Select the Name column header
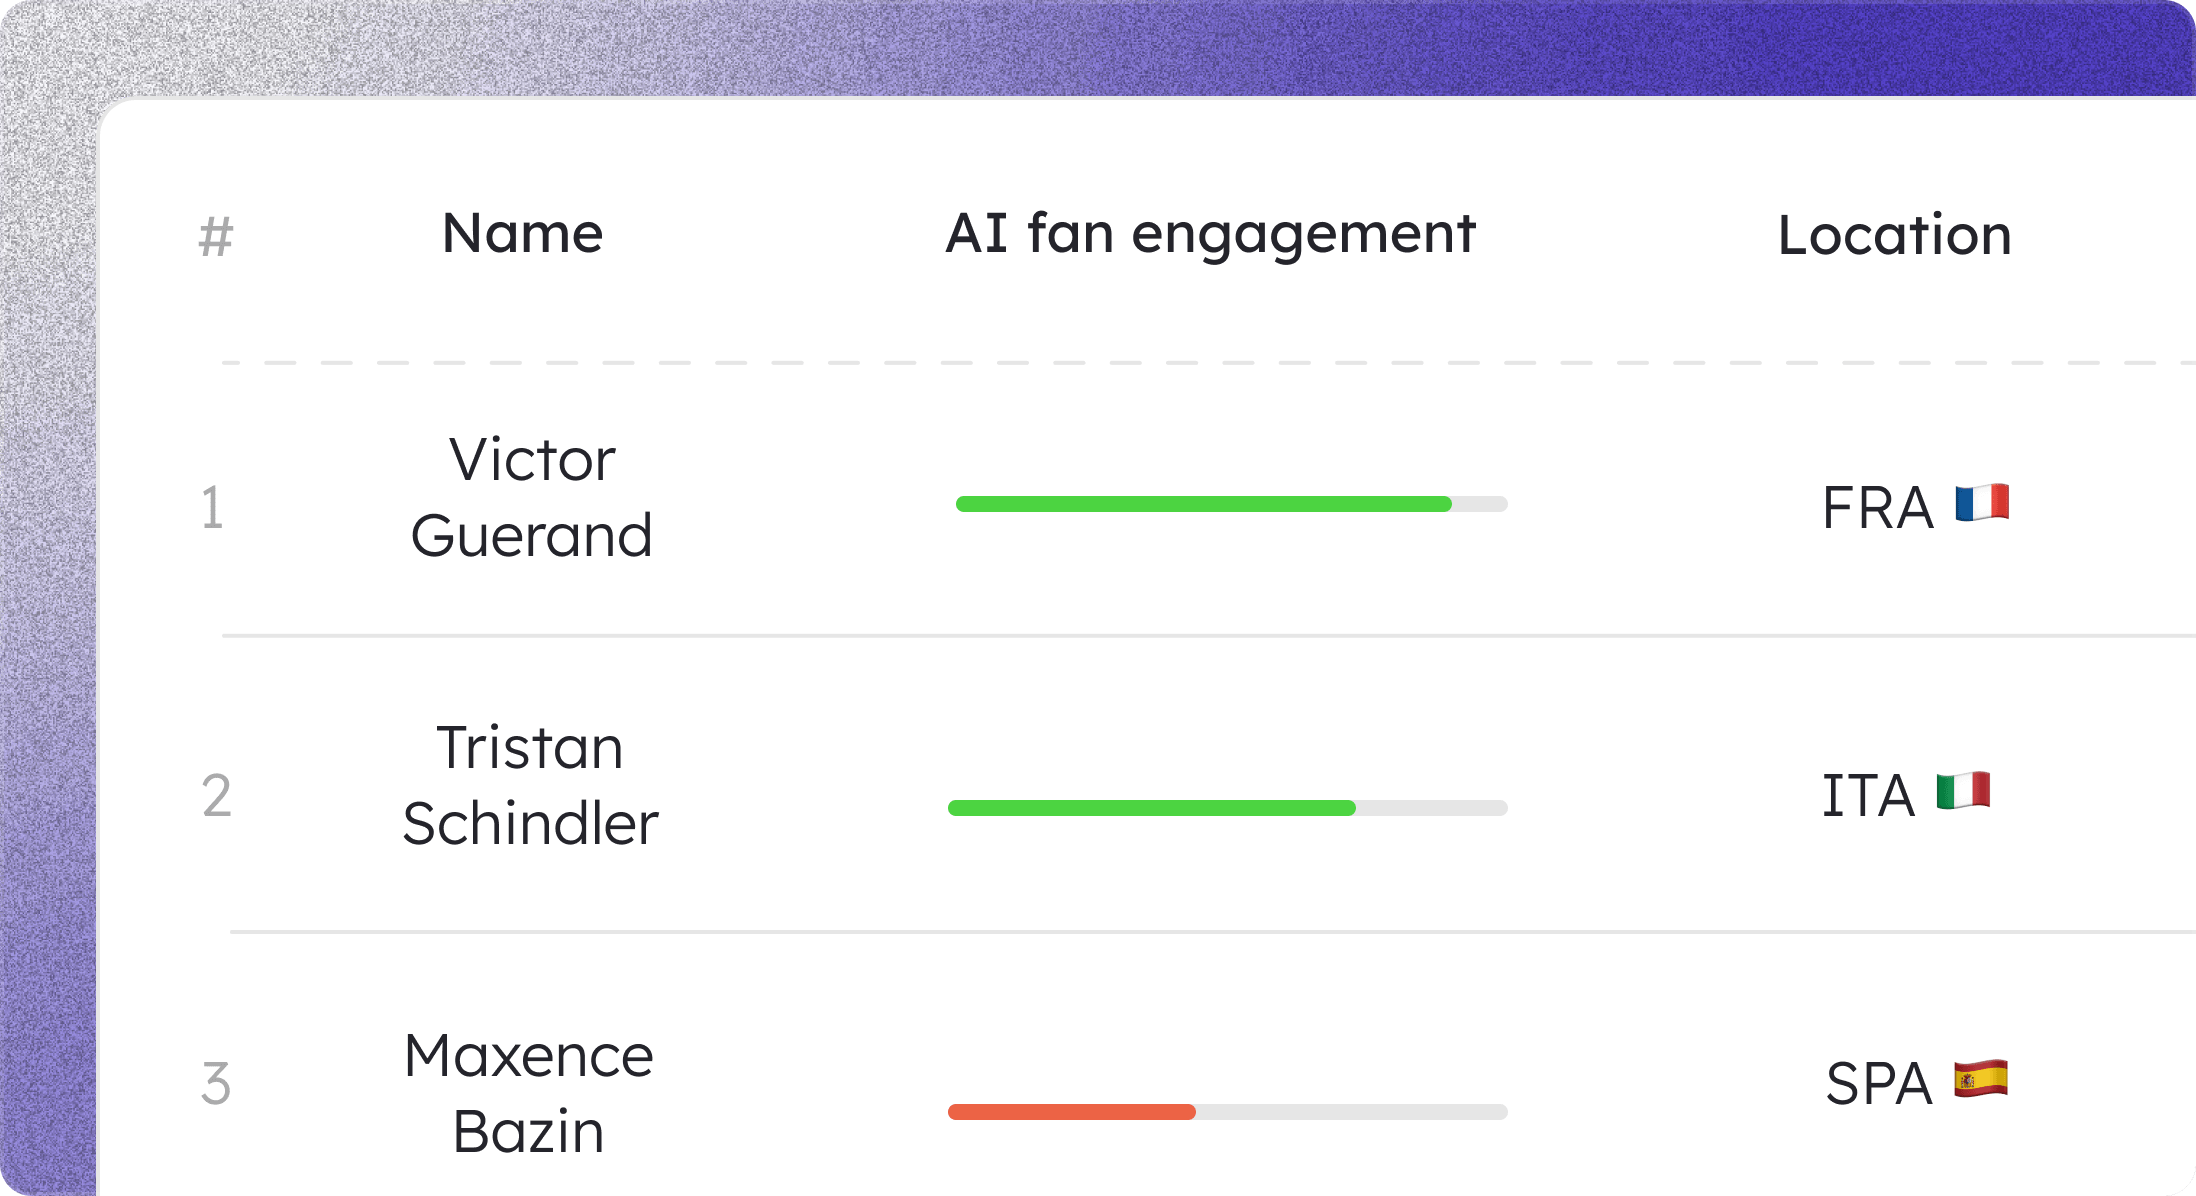The width and height of the screenshot is (2196, 1196). tap(523, 234)
